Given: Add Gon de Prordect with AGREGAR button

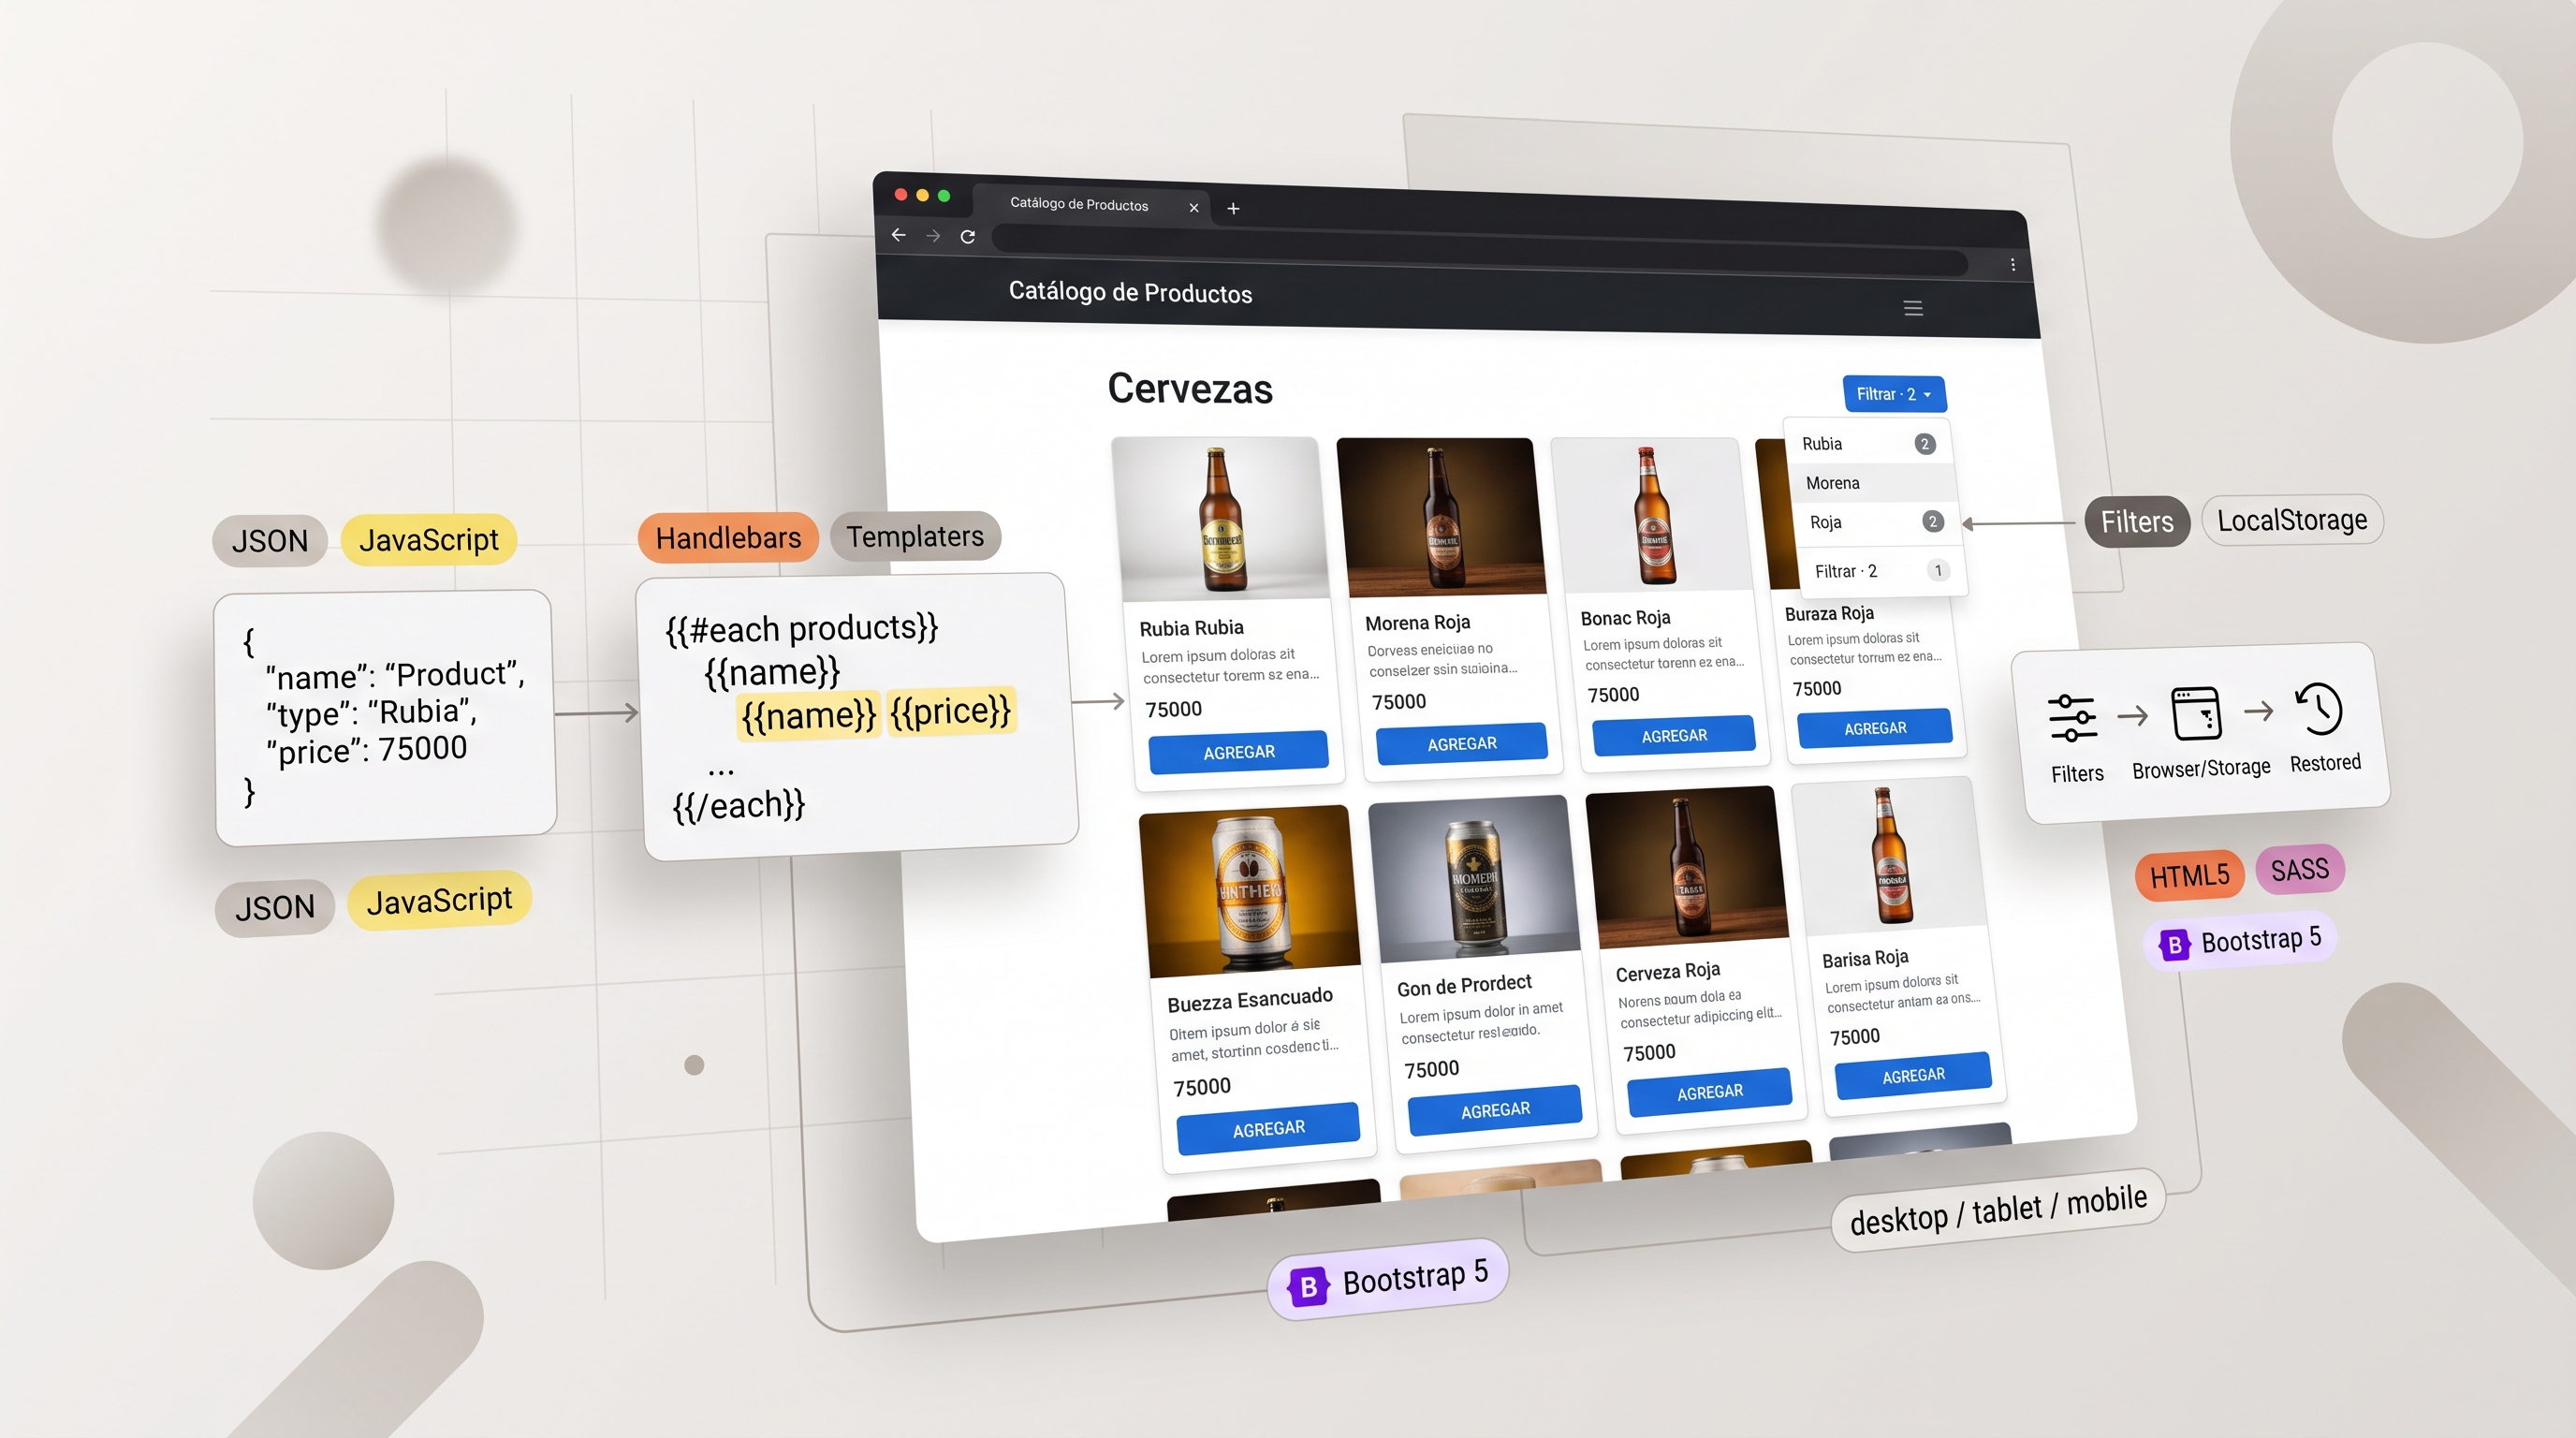Looking at the screenshot, I should (x=1495, y=1110).
